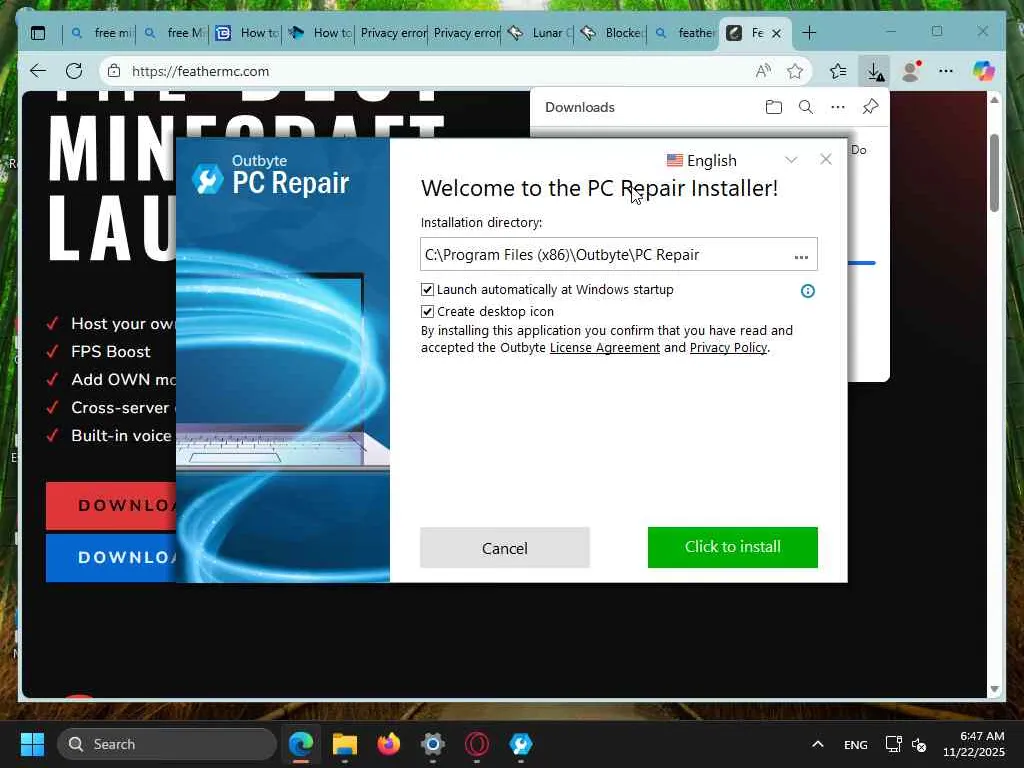
Task: Cancel the PC Repair installer
Action: coord(505,547)
